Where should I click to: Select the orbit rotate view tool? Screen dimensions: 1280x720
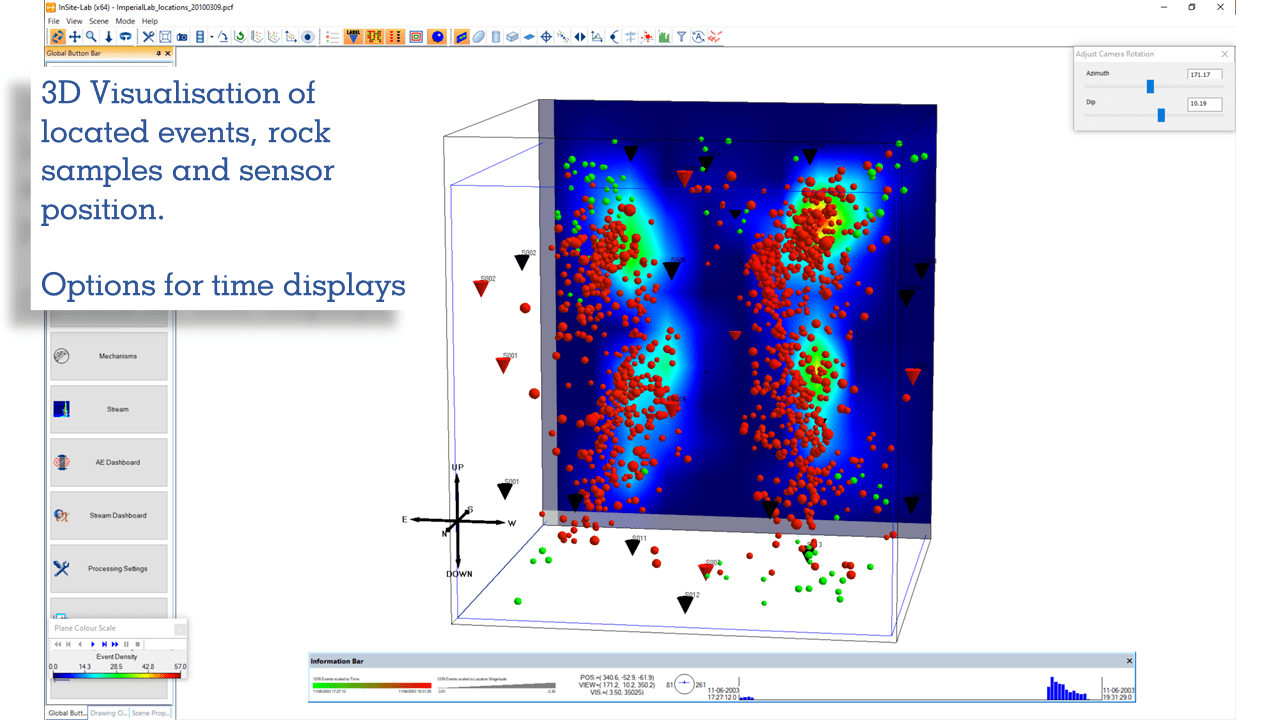(57, 37)
